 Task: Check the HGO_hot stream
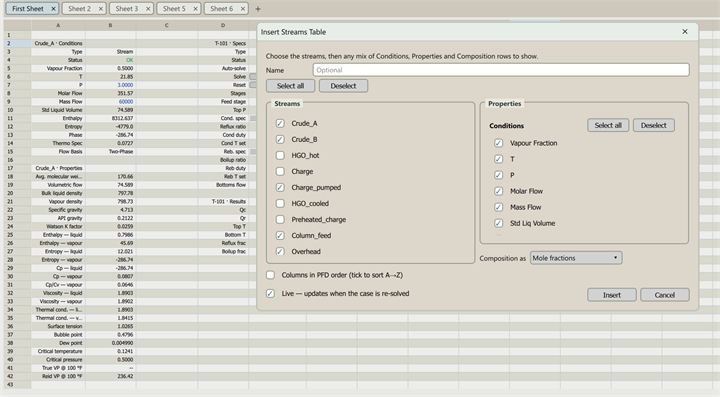pyautogui.click(x=280, y=156)
